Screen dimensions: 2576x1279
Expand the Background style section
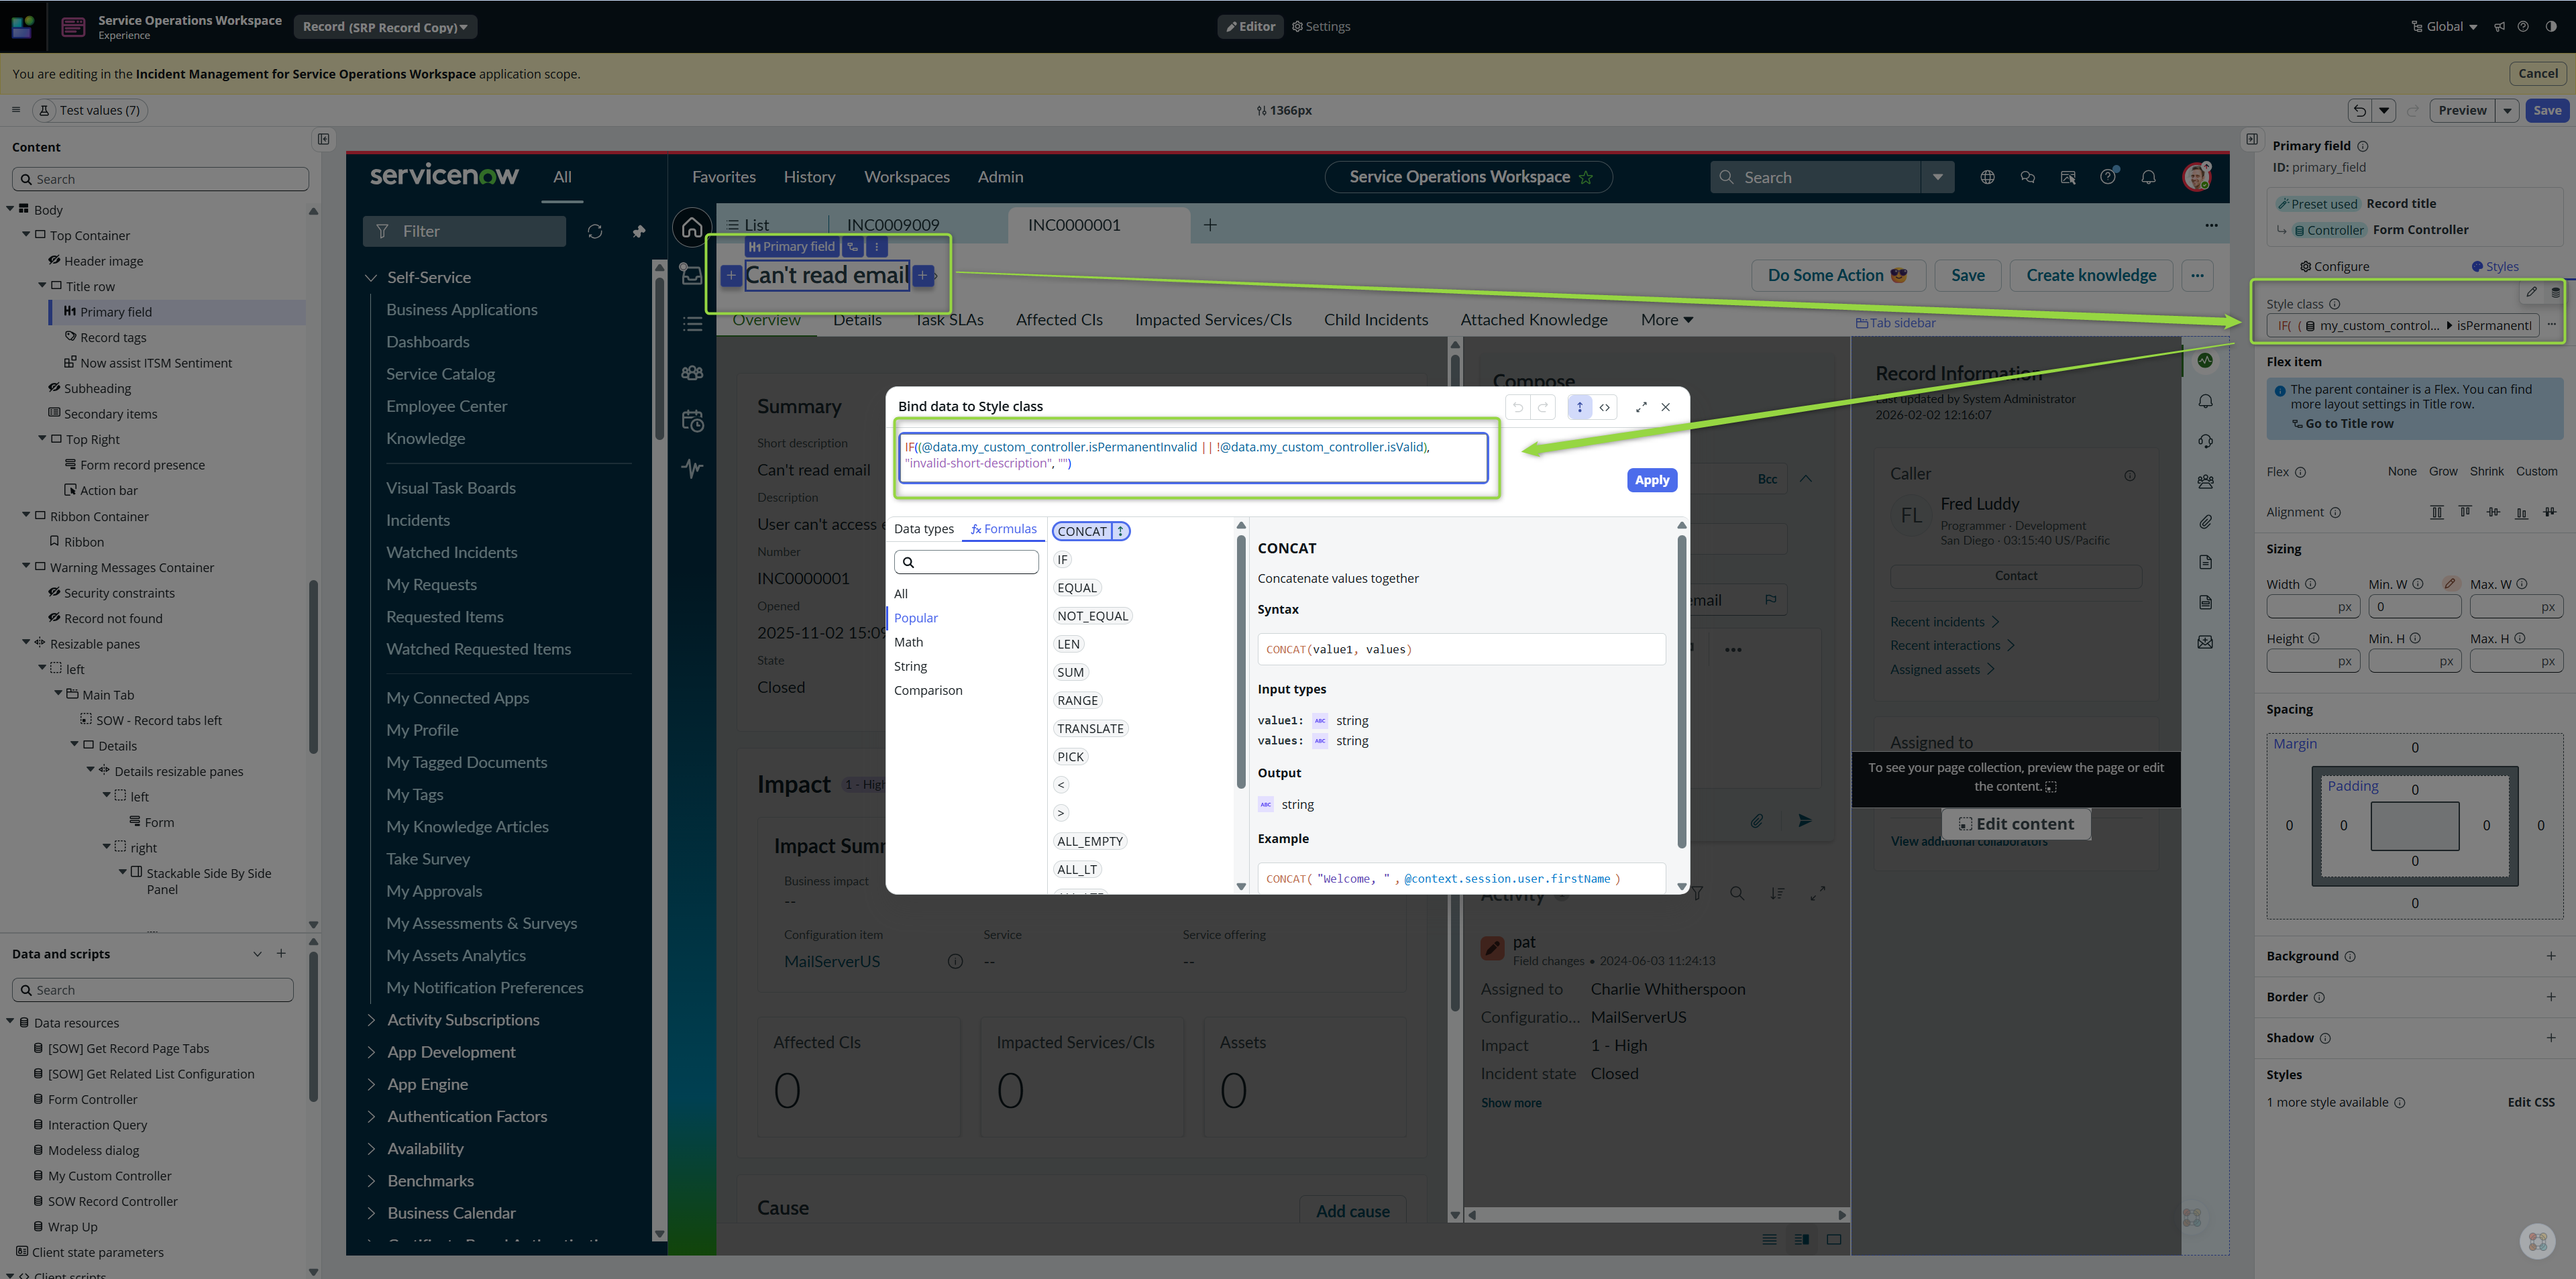click(x=2550, y=956)
